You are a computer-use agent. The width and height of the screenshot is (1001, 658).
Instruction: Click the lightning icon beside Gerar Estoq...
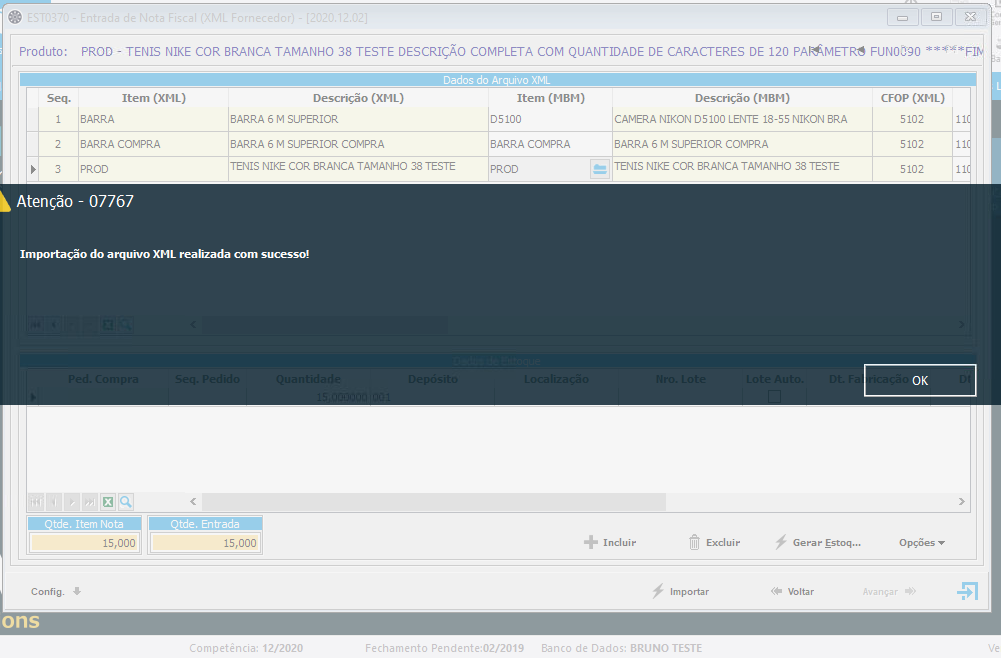click(x=781, y=542)
